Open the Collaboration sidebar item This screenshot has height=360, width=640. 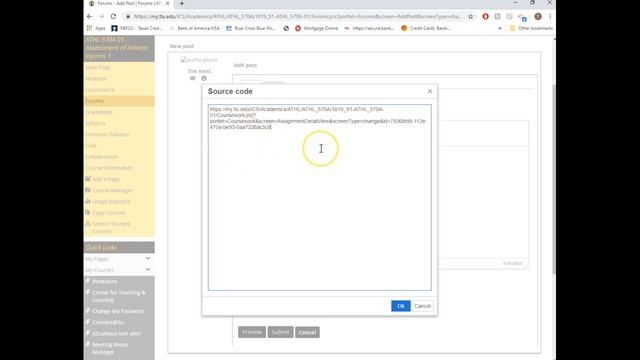coord(102,157)
